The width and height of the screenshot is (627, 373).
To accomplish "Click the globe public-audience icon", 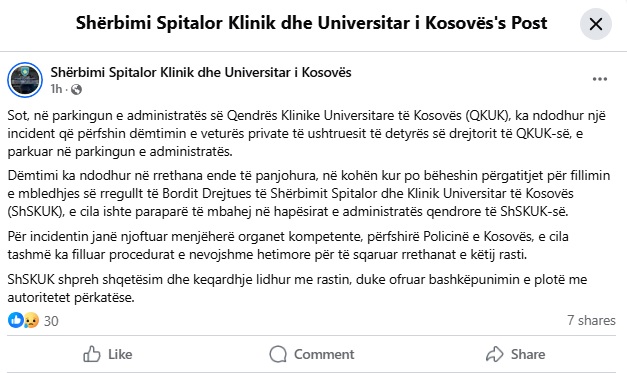I will pos(76,89).
